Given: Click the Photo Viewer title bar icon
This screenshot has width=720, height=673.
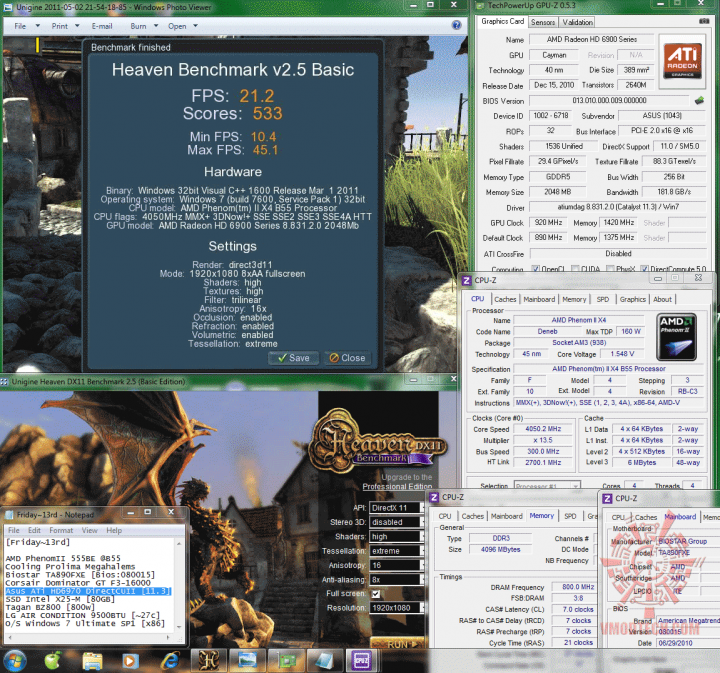Looking at the screenshot, I should pos(8,7).
